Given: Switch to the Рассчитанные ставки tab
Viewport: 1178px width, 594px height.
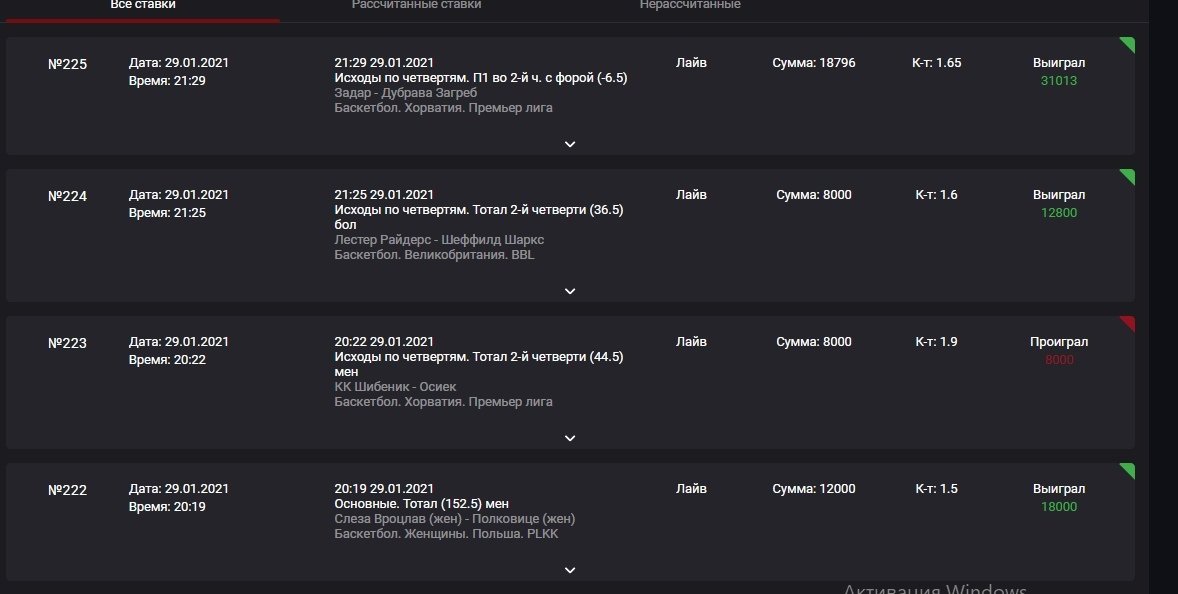Looking at the screenshot, I should click(x=416, y=5).
